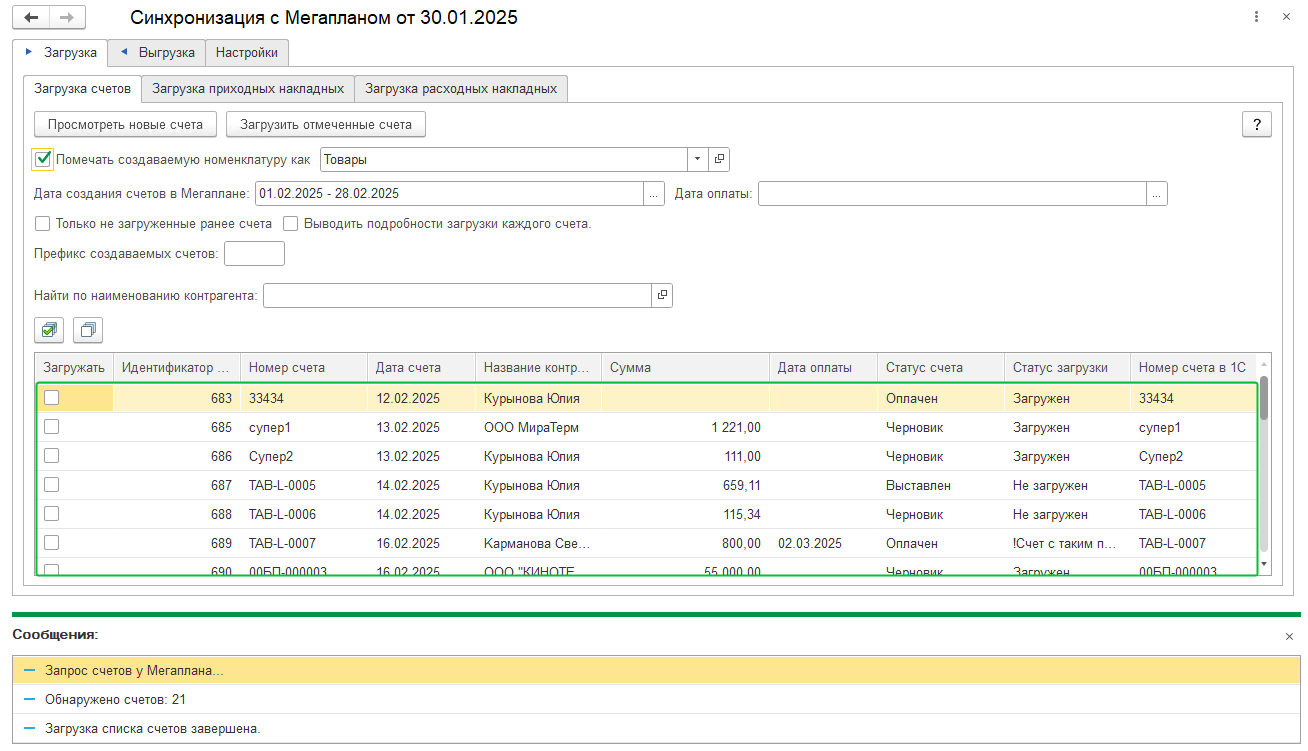Image resolution: width=1308 pixels, height=751 pixels.
Task: Click Загрузить отмеченные счета button
Action: (x=326, y=125)
